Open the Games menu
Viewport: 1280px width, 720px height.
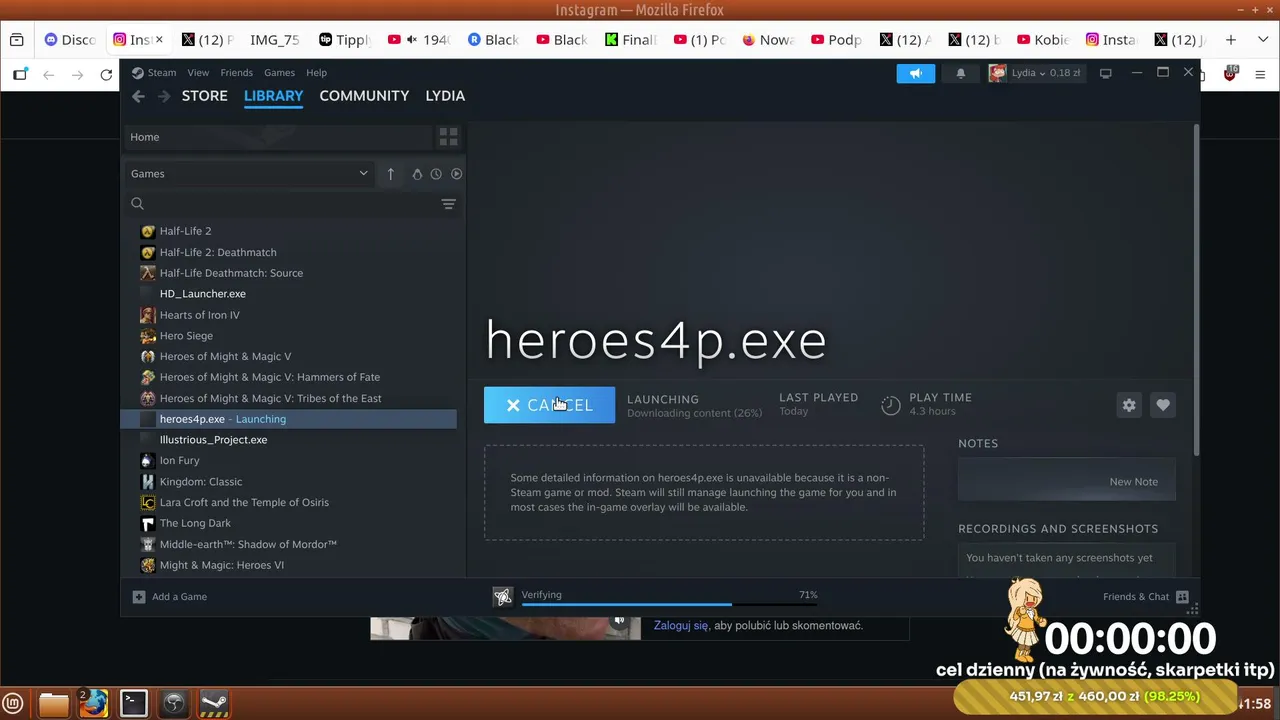279,73
